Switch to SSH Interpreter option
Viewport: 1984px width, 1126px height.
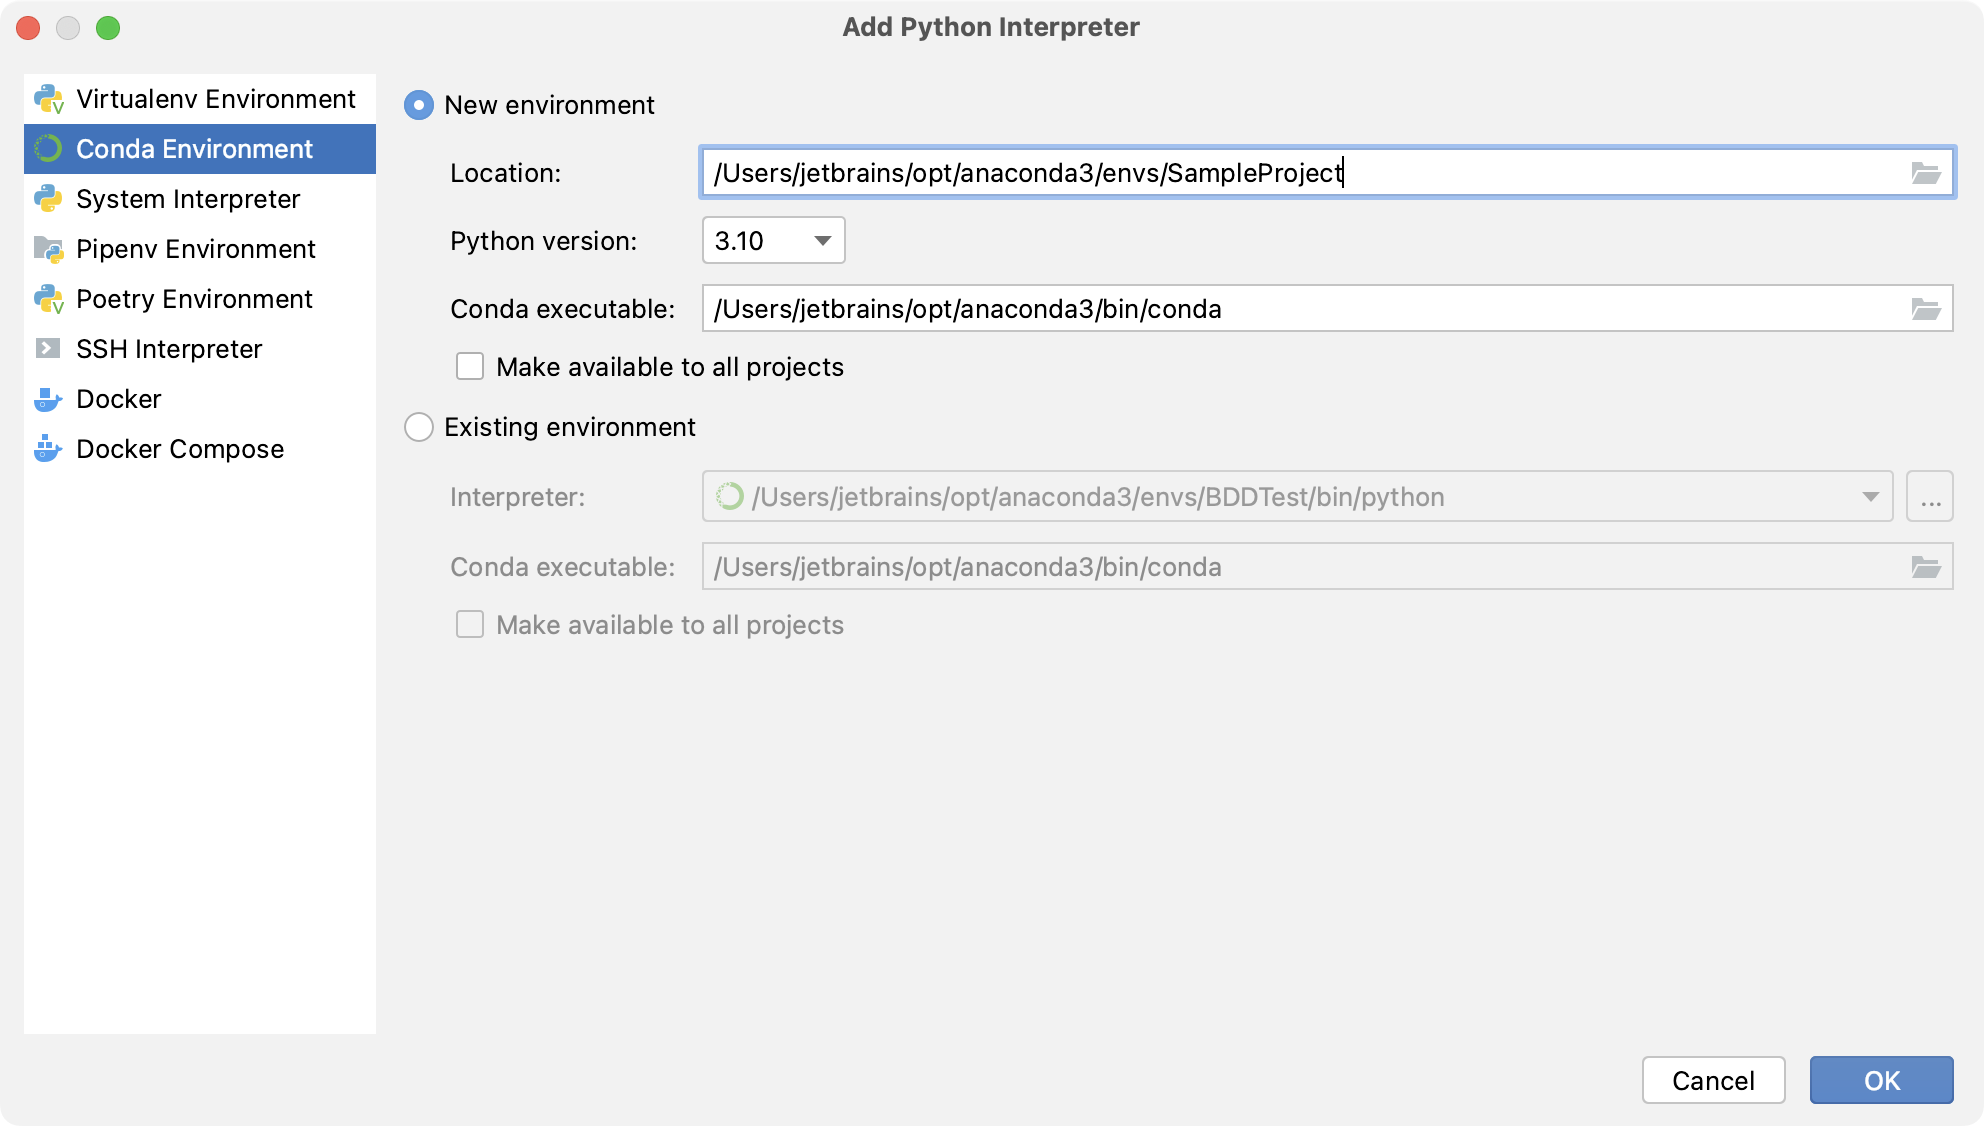coord(169,349)
